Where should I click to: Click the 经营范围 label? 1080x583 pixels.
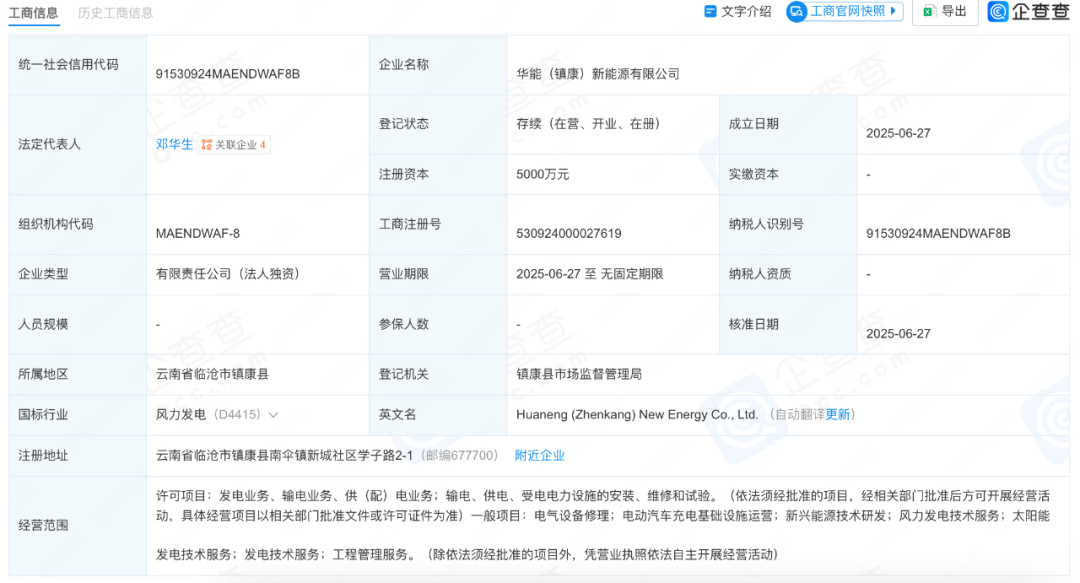point(43,525)
